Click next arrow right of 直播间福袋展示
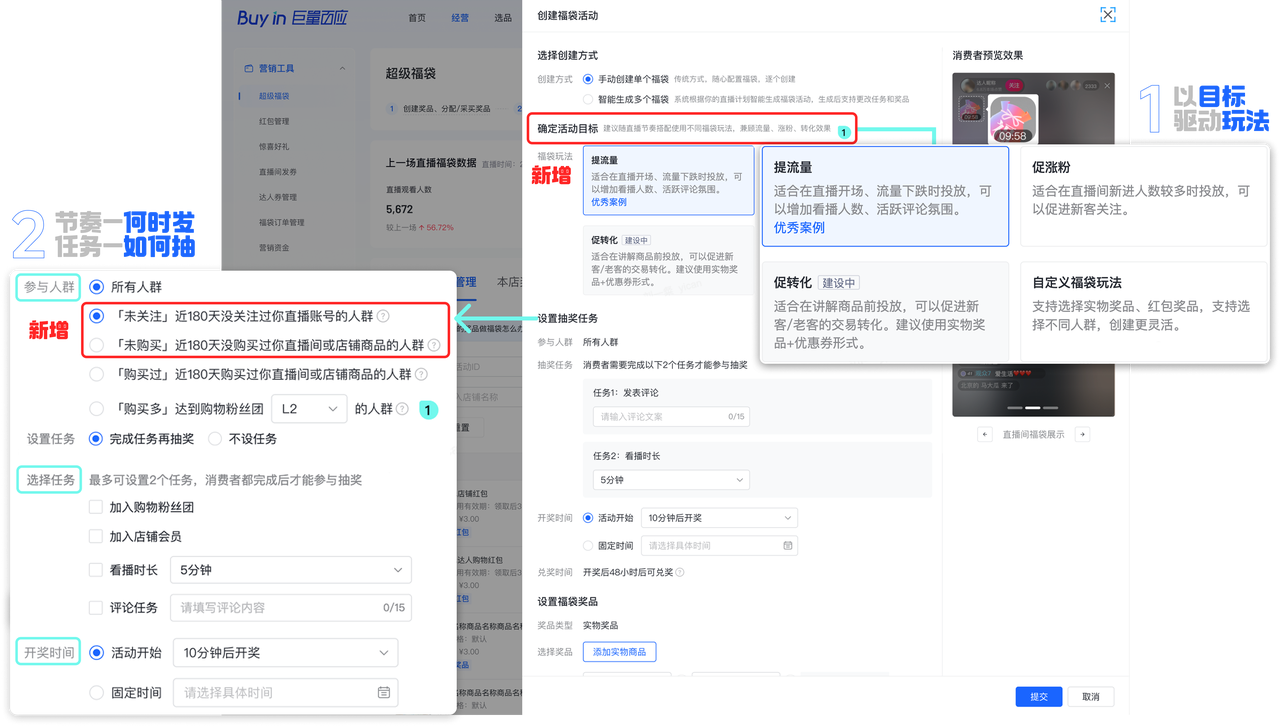 click(x=1082, y=434)
